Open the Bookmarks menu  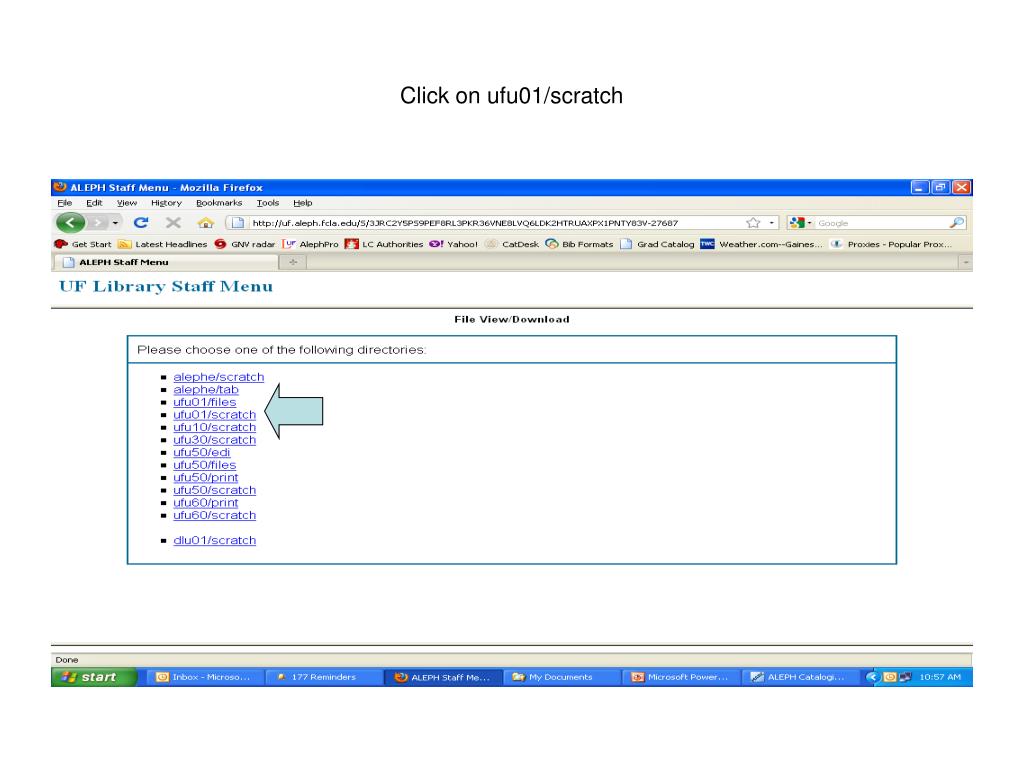click(x=219, y=203)
